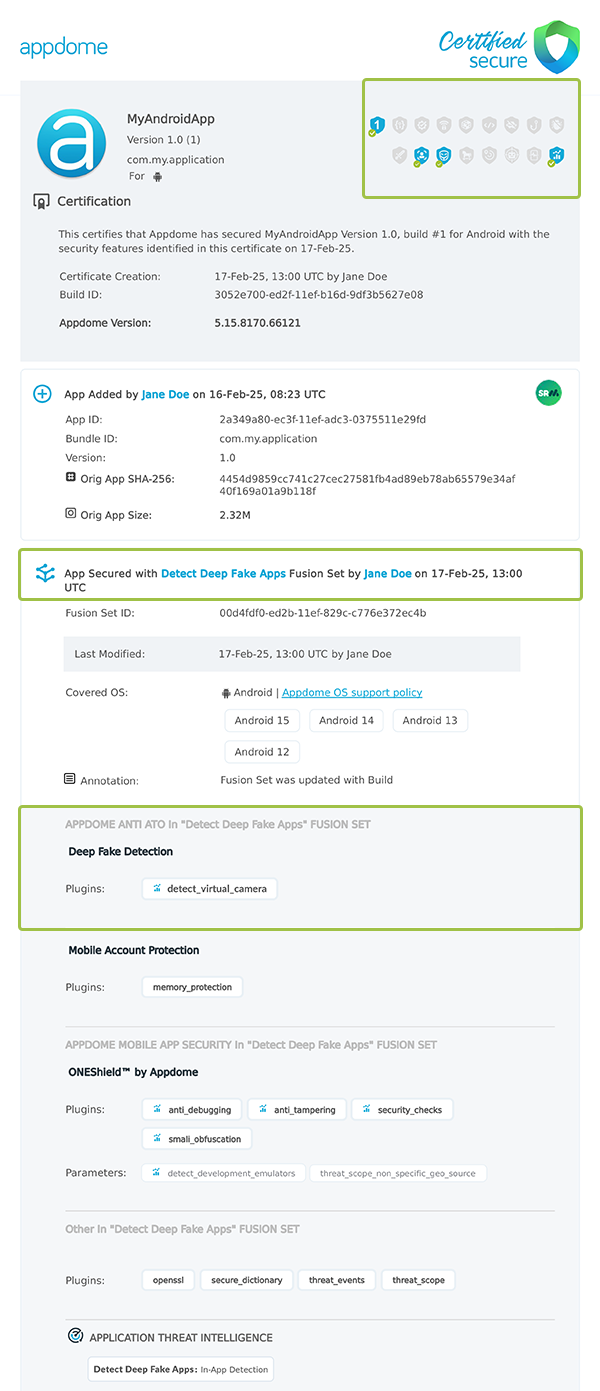
Task: Open Jane Doe link in App Added row
Action: 165,394
